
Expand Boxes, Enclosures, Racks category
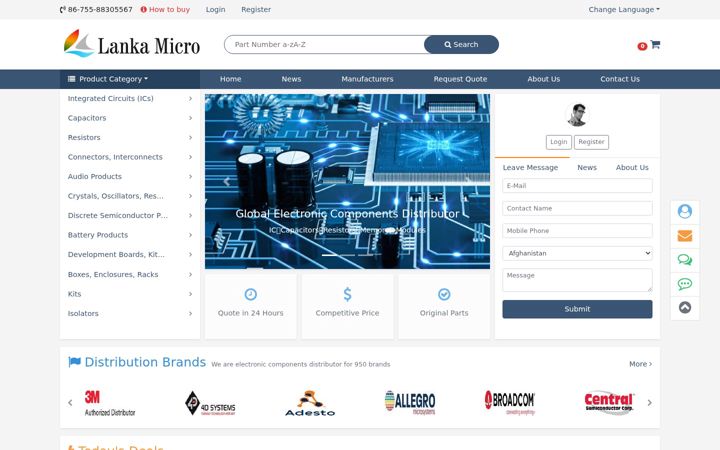point(130,274)
